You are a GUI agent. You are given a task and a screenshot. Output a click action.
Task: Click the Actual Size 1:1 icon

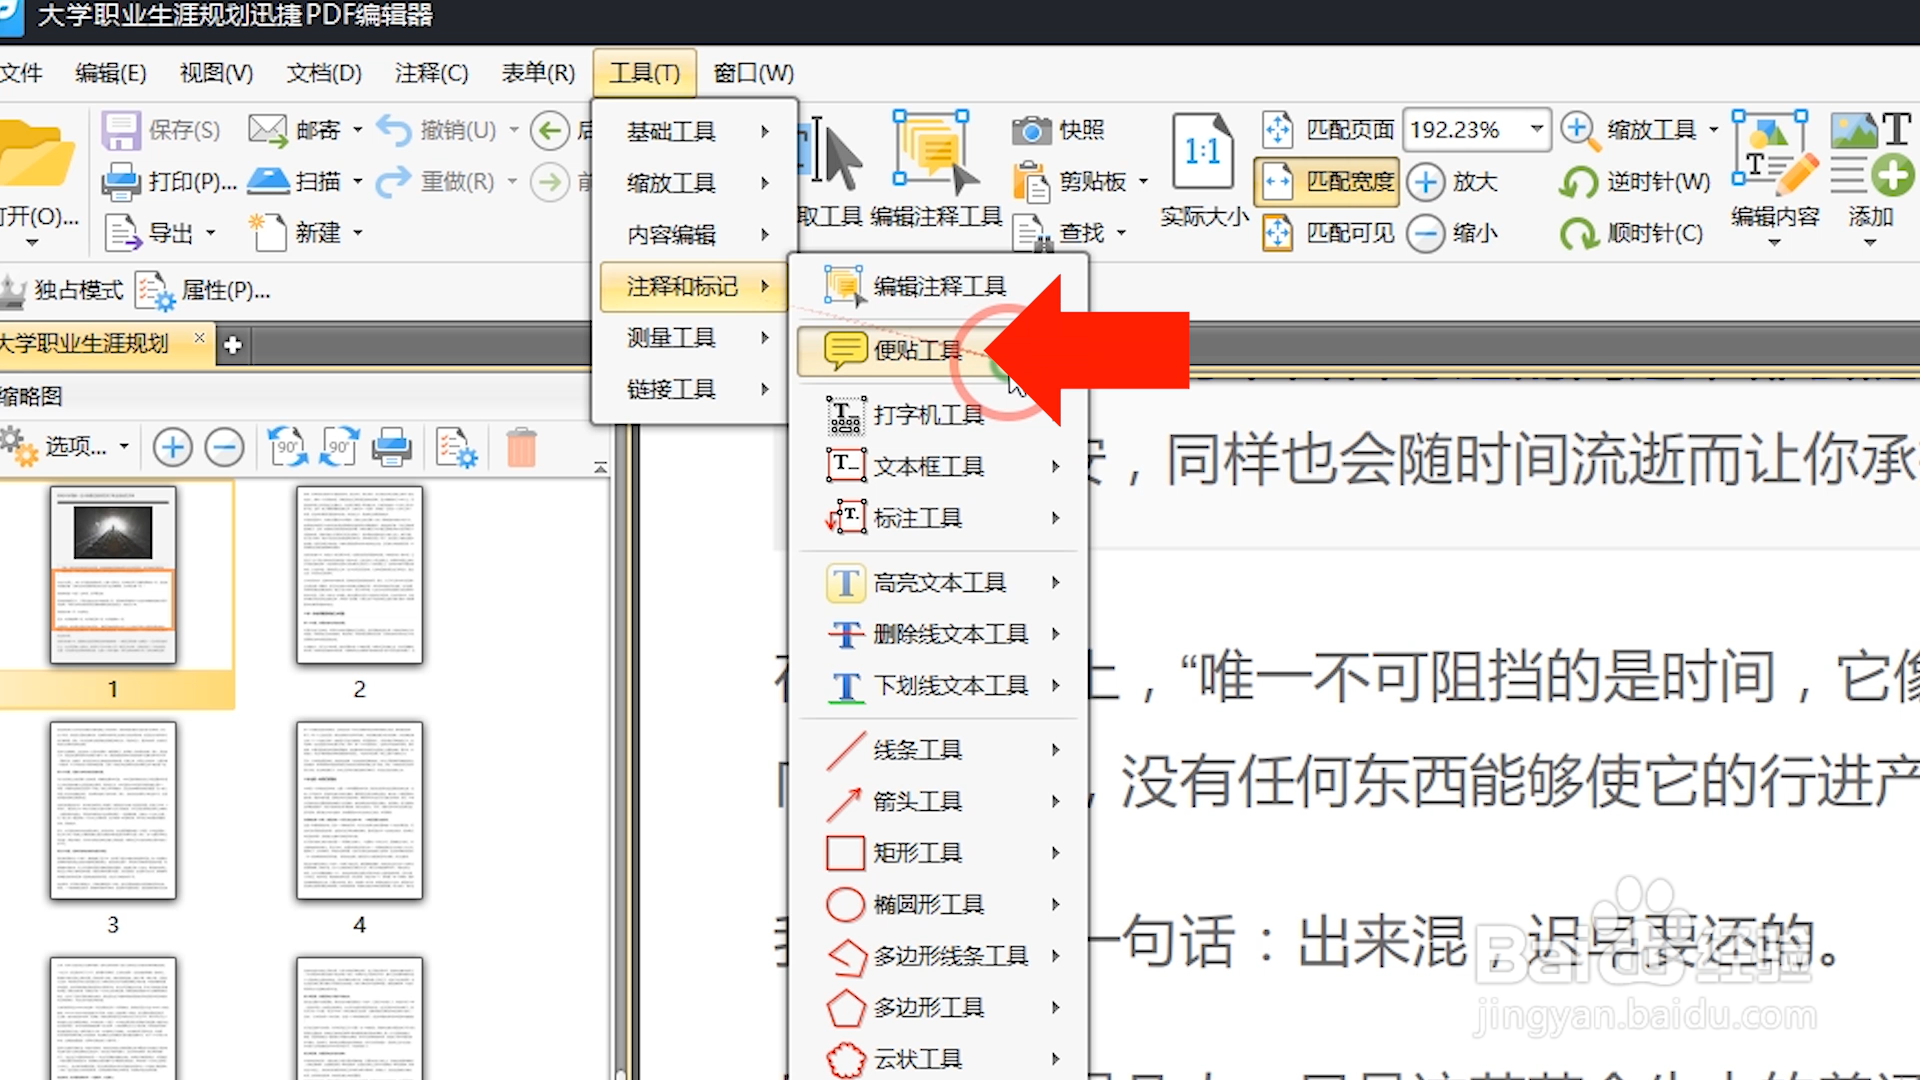click(x=1203, y=152)
